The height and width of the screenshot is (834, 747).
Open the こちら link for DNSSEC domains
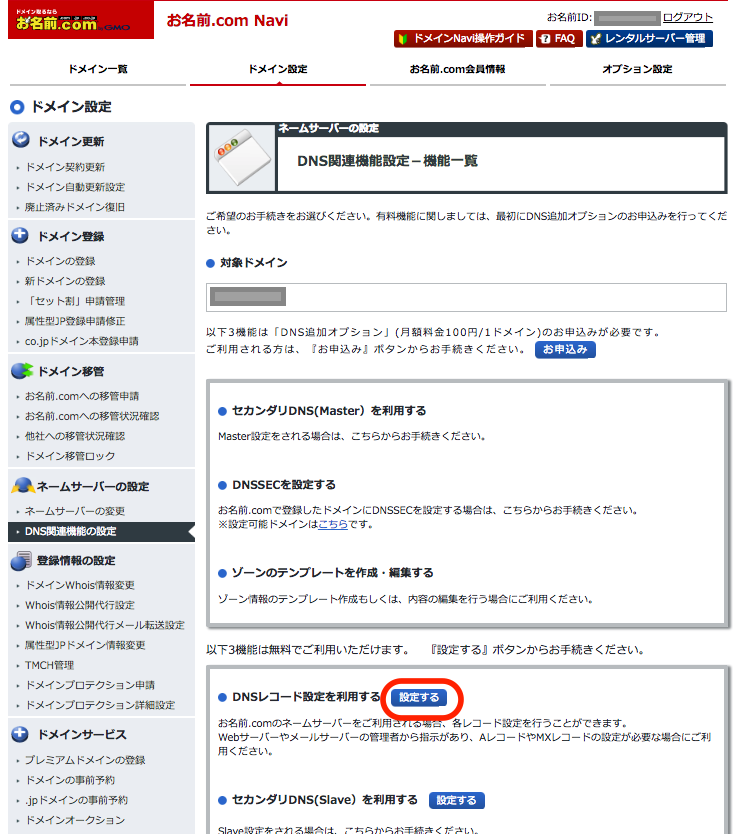point(333,524)
